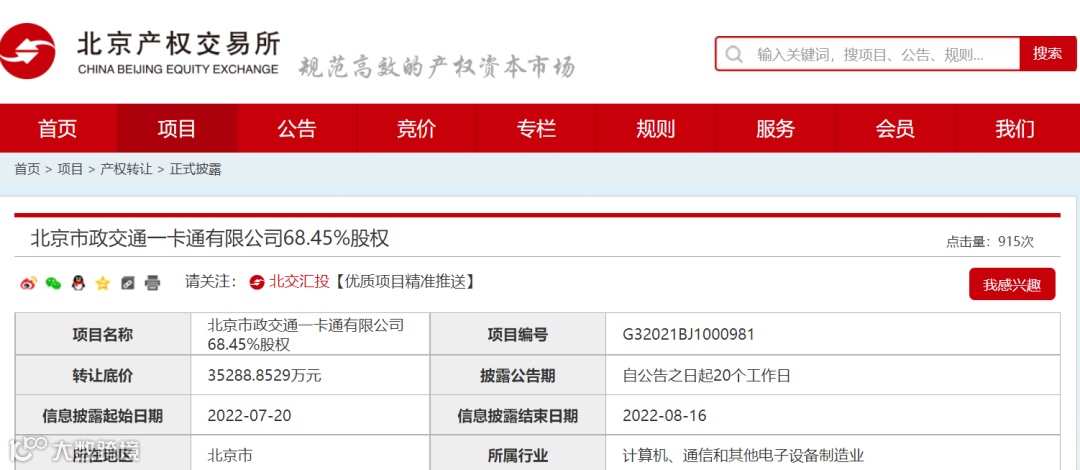1080x470 pixels.
Task: Go to 项目 in the breadcrumb
Action: pos(70,170)
